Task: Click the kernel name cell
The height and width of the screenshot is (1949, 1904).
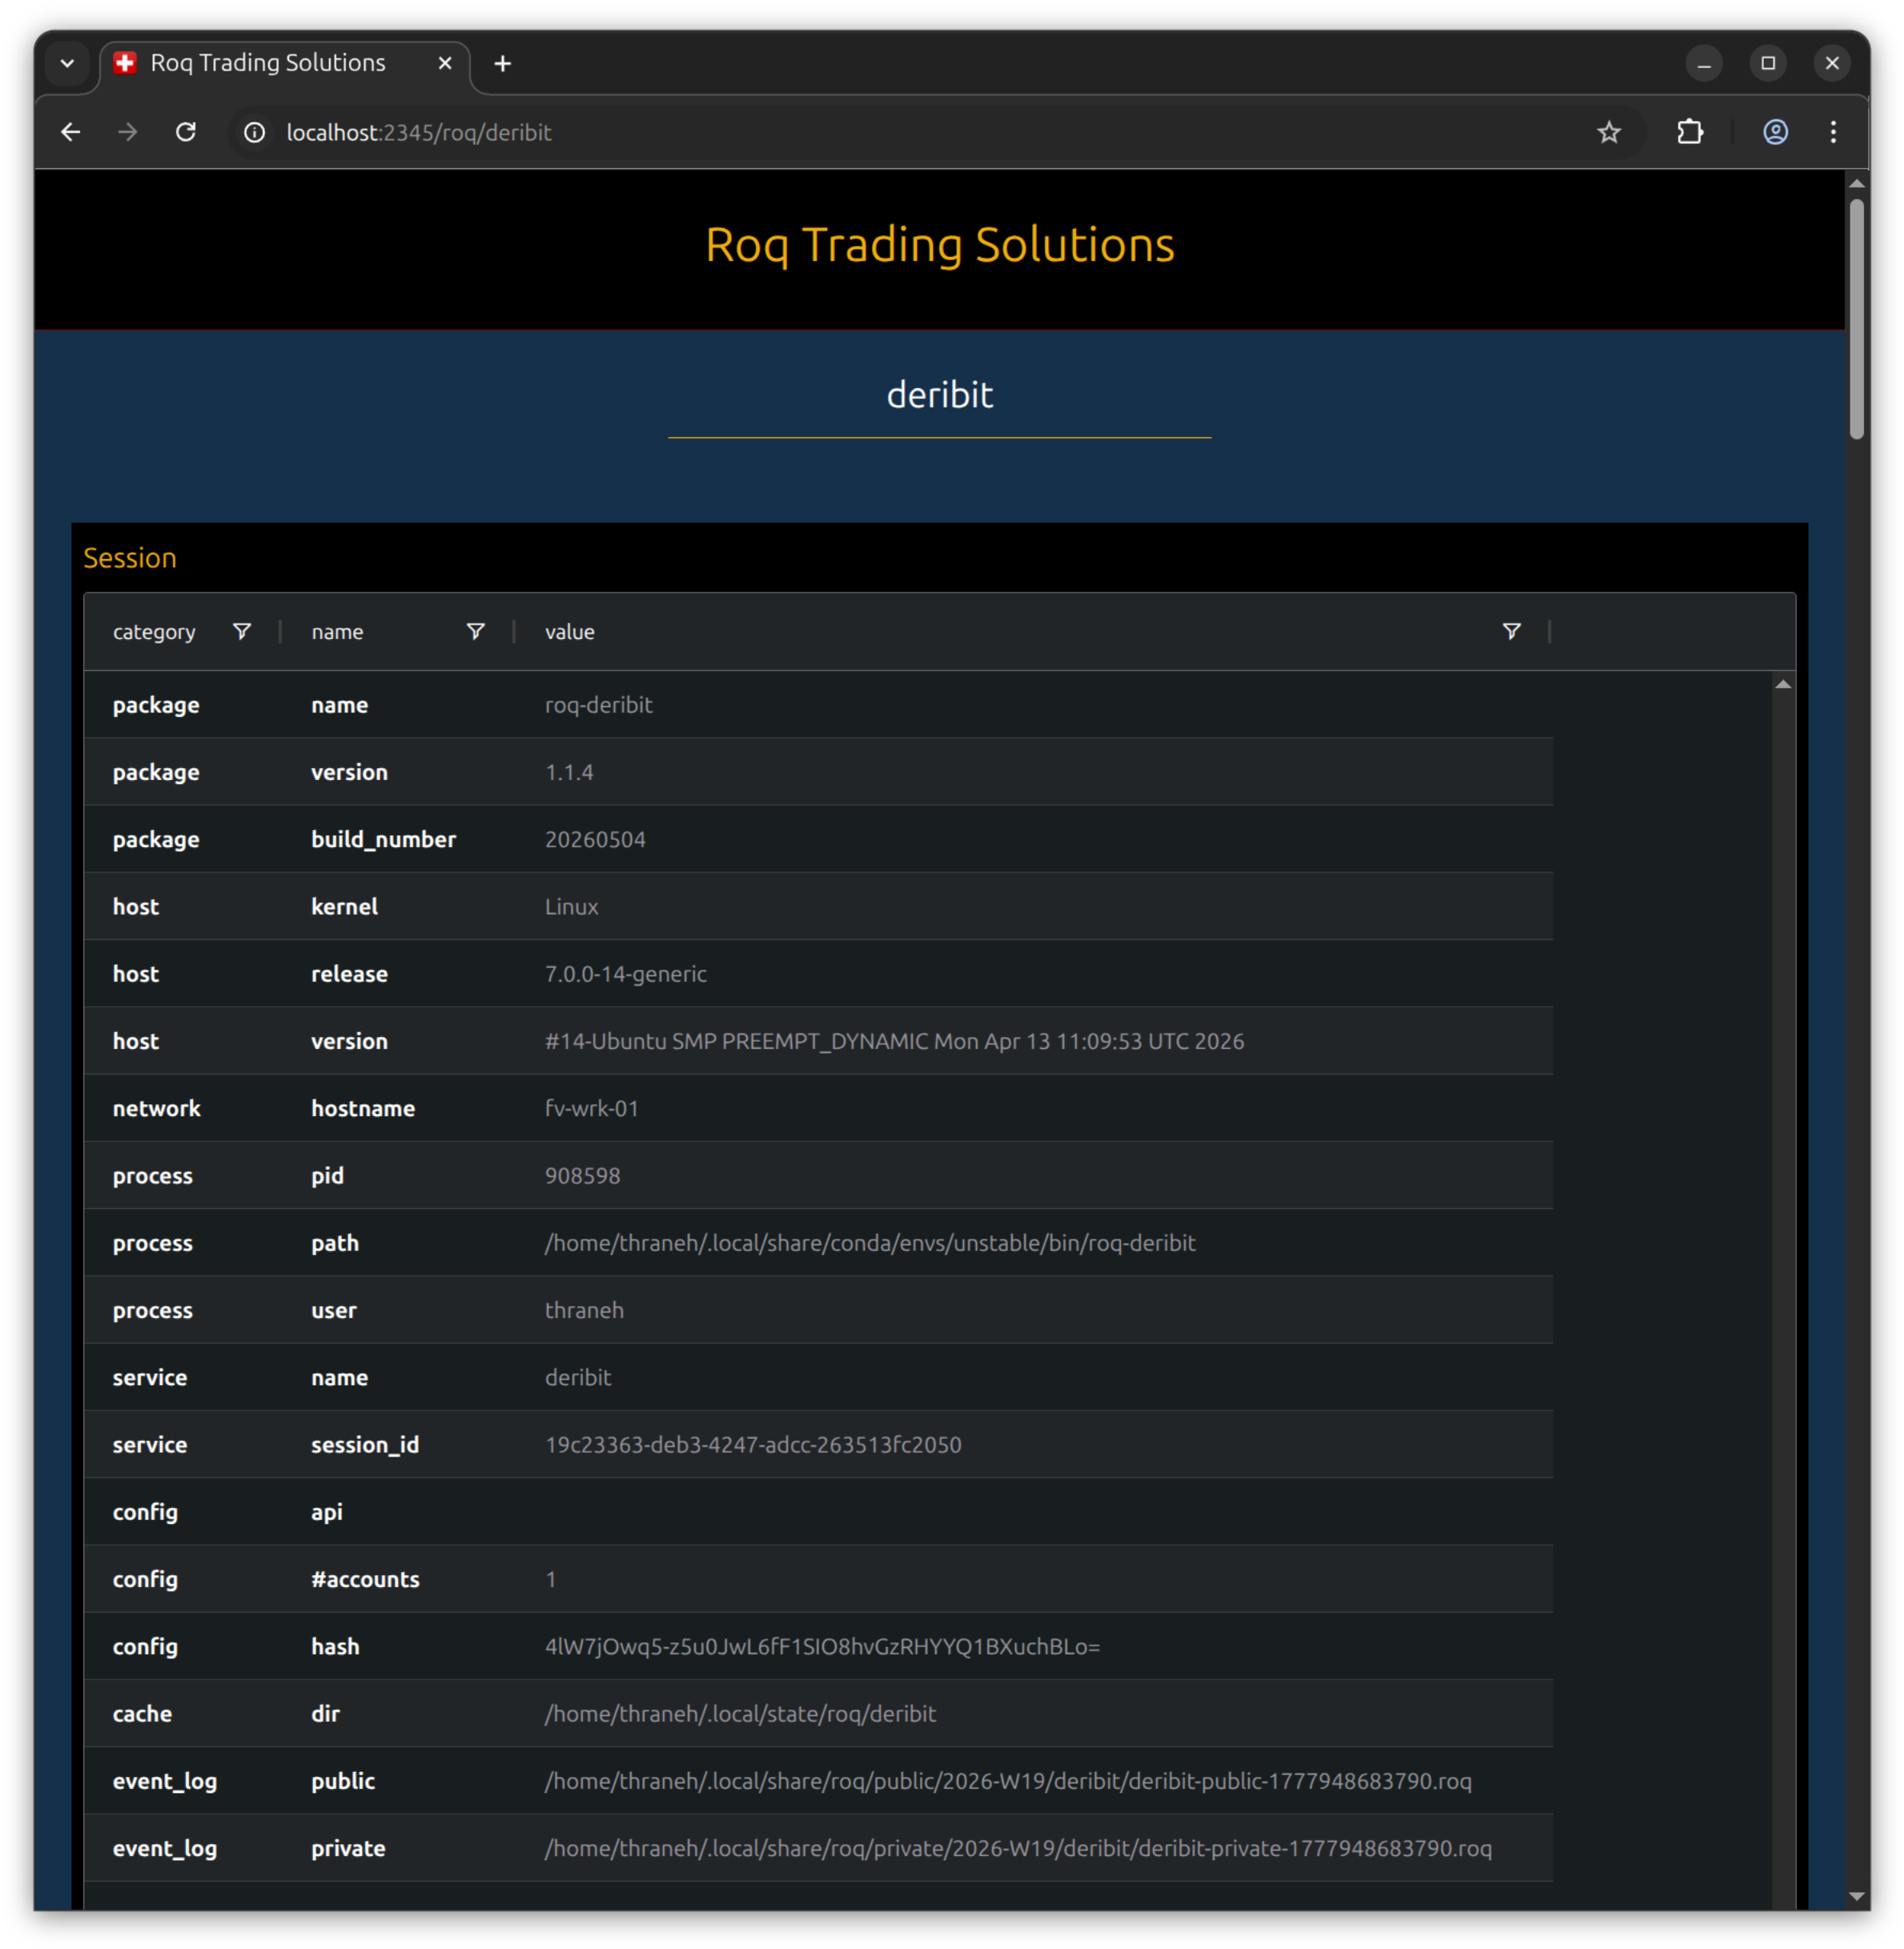Action: pyautogui.click(x=344, y=906)
